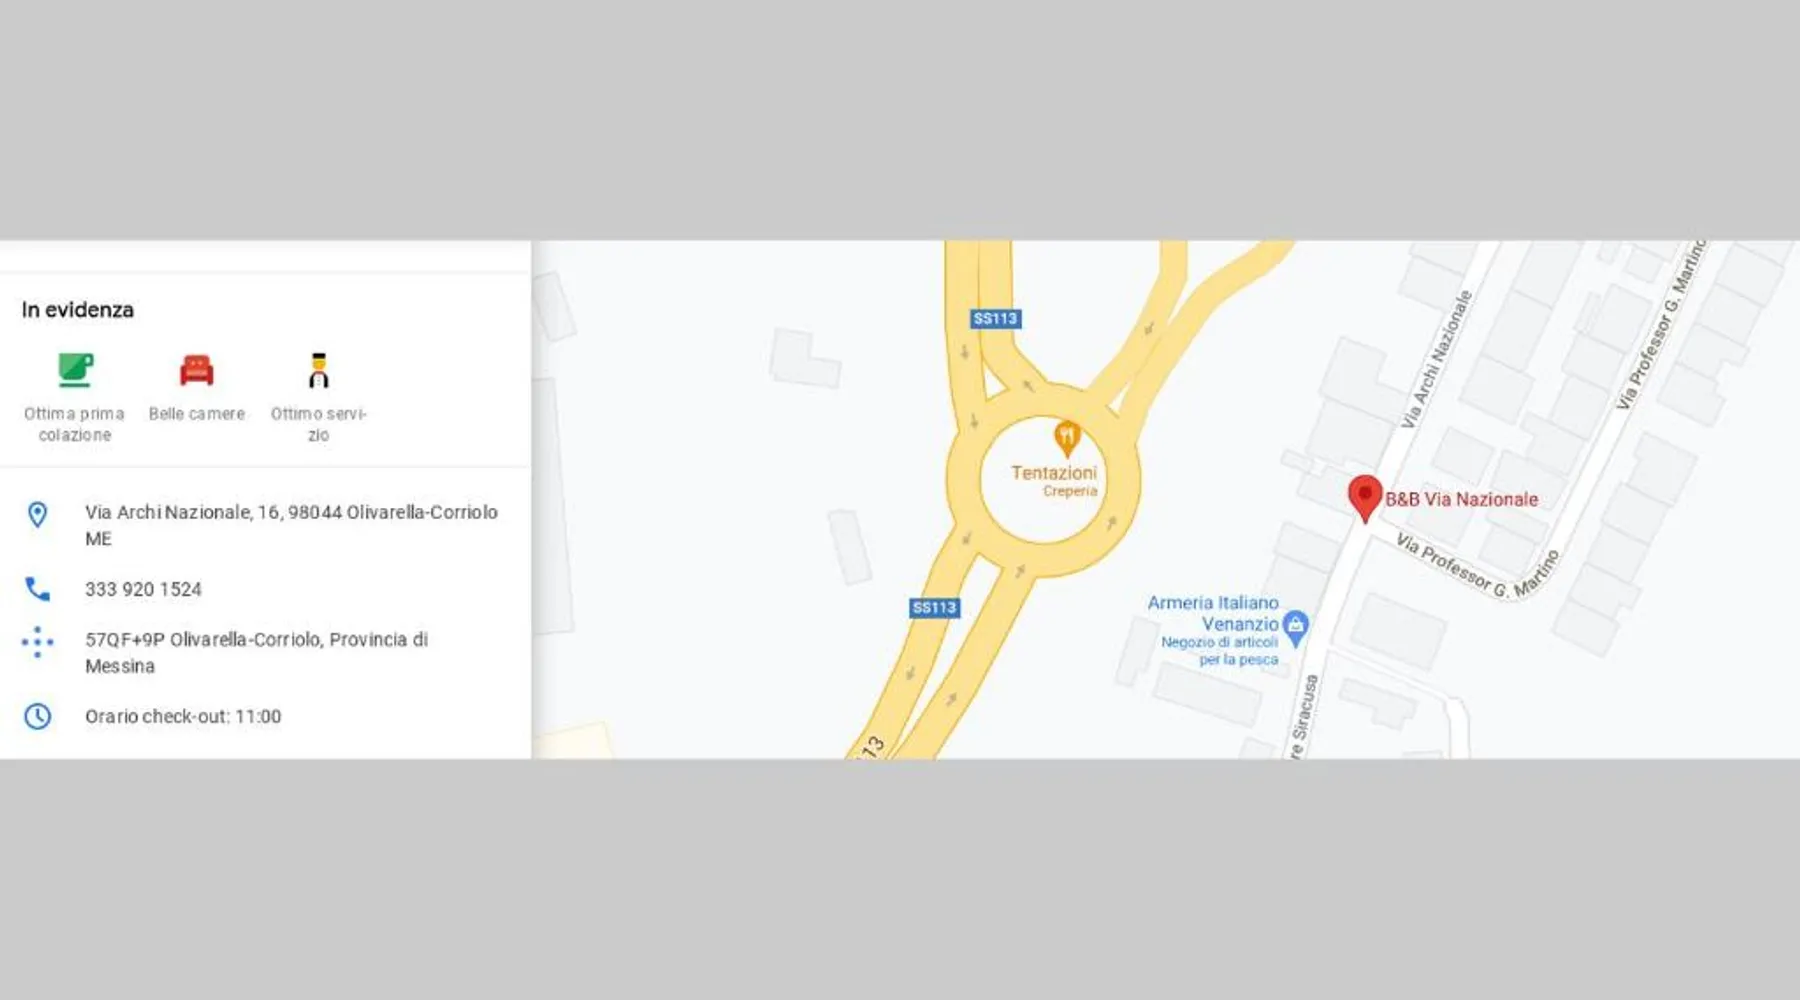This screenshot has width=1800, height=1000.
Task: Click the Ottima prima colazione label
Action: (x=75, y=424)
